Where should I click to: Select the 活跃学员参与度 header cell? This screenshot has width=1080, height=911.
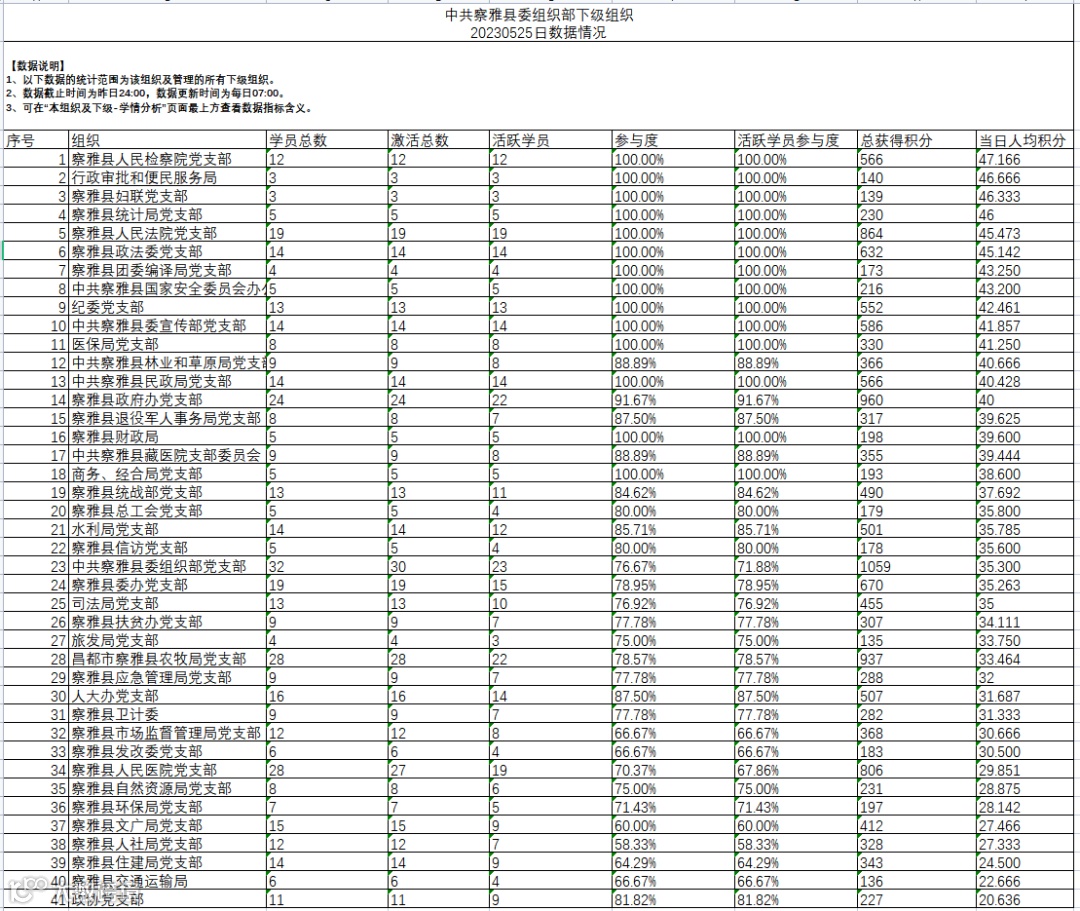click(796, 140)
